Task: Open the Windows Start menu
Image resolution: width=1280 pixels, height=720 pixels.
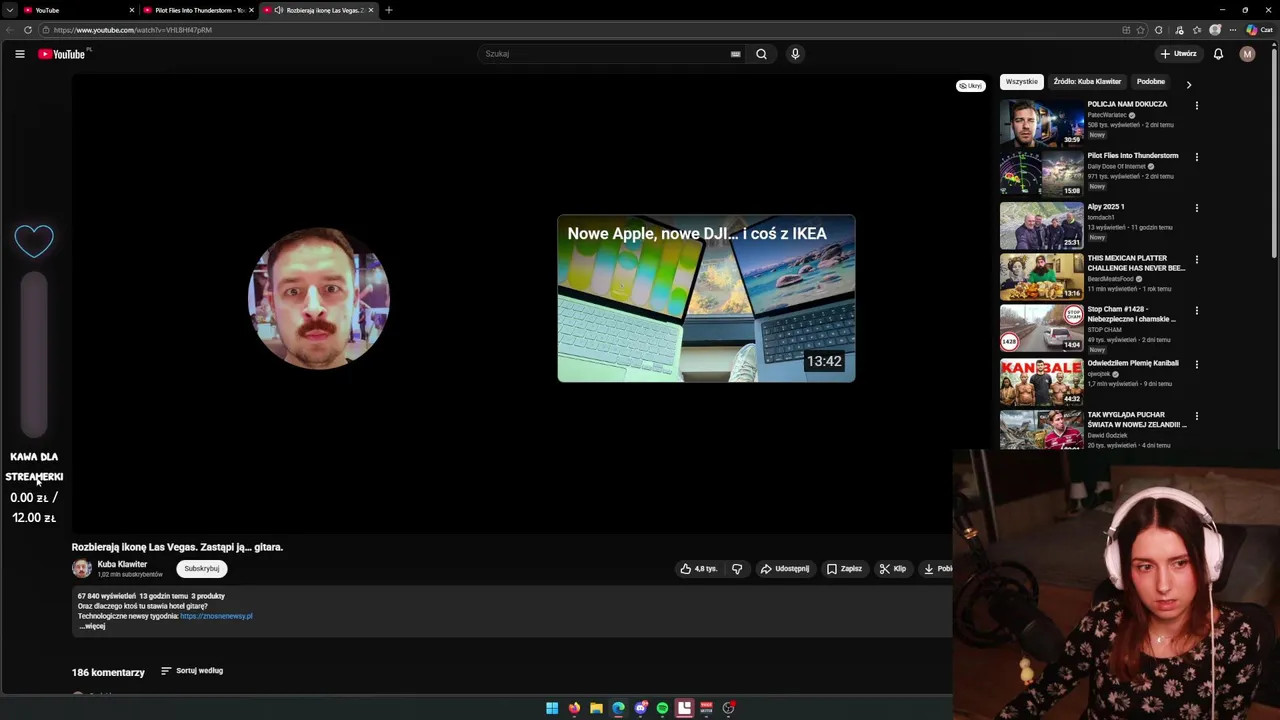Action: click(552, 708)
